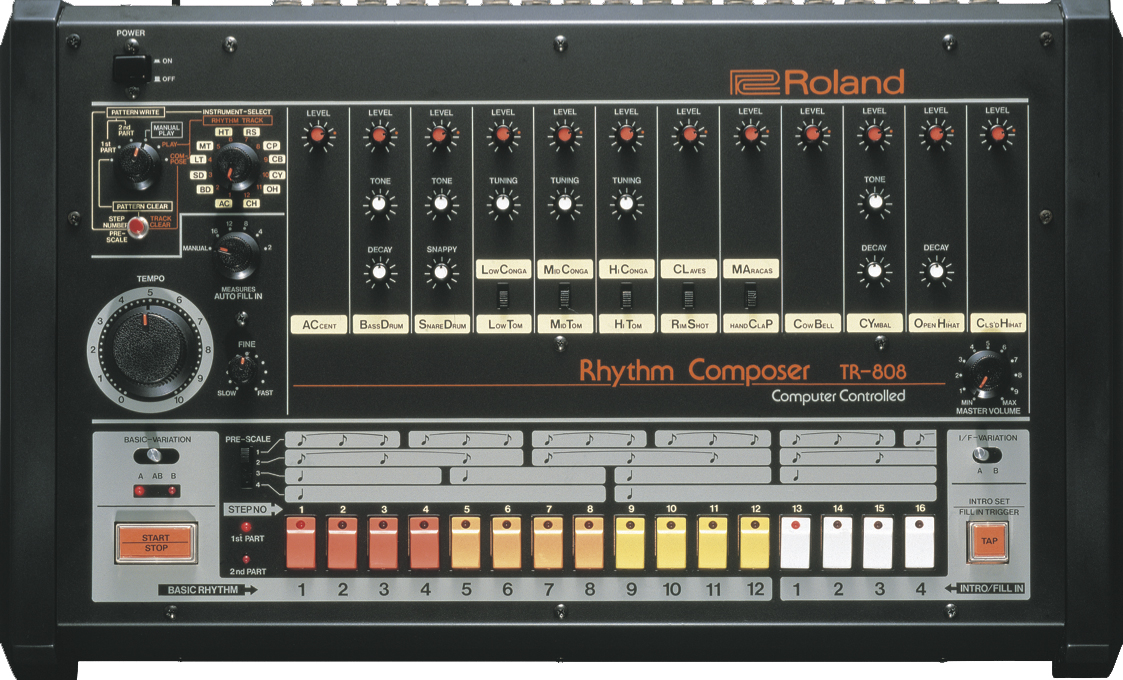Adjust the SnareDrum LEVEL knob

click(x=441, y=135)
